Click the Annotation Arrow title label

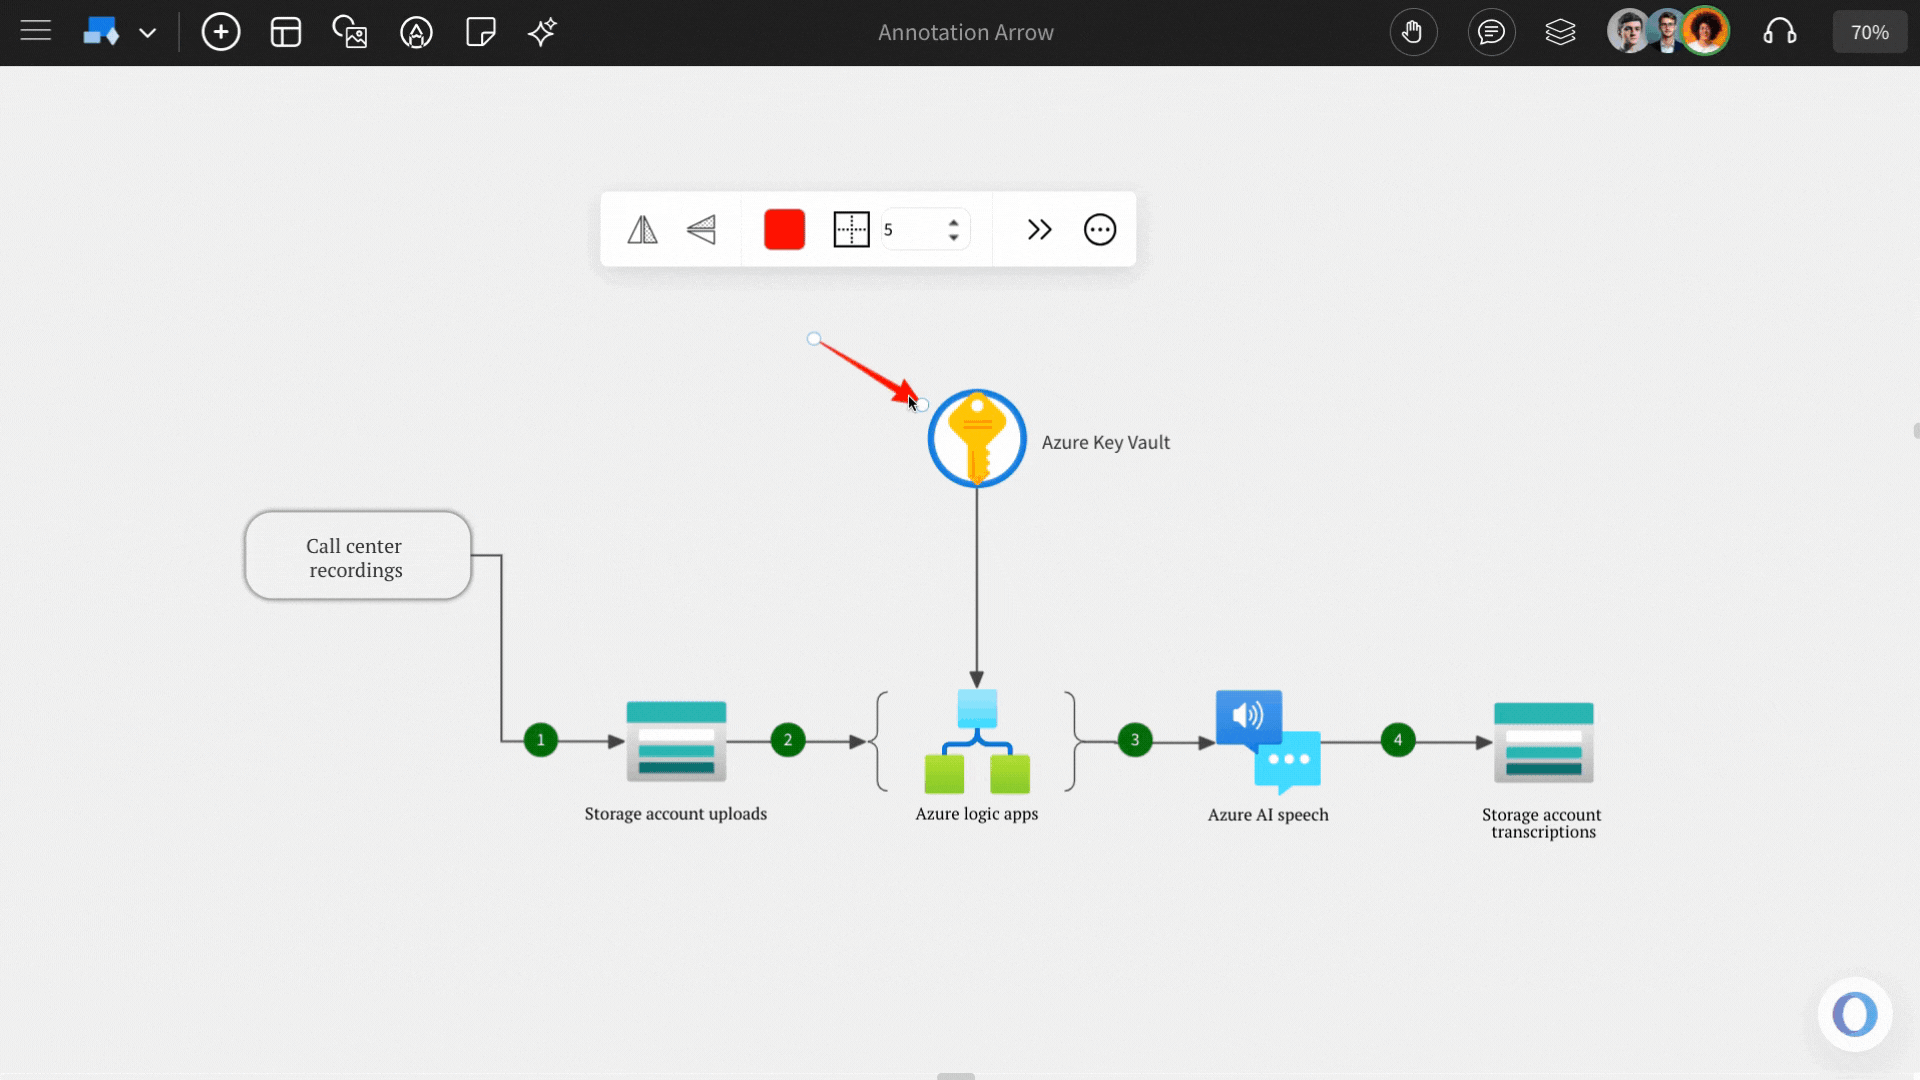tap(964, 32)
